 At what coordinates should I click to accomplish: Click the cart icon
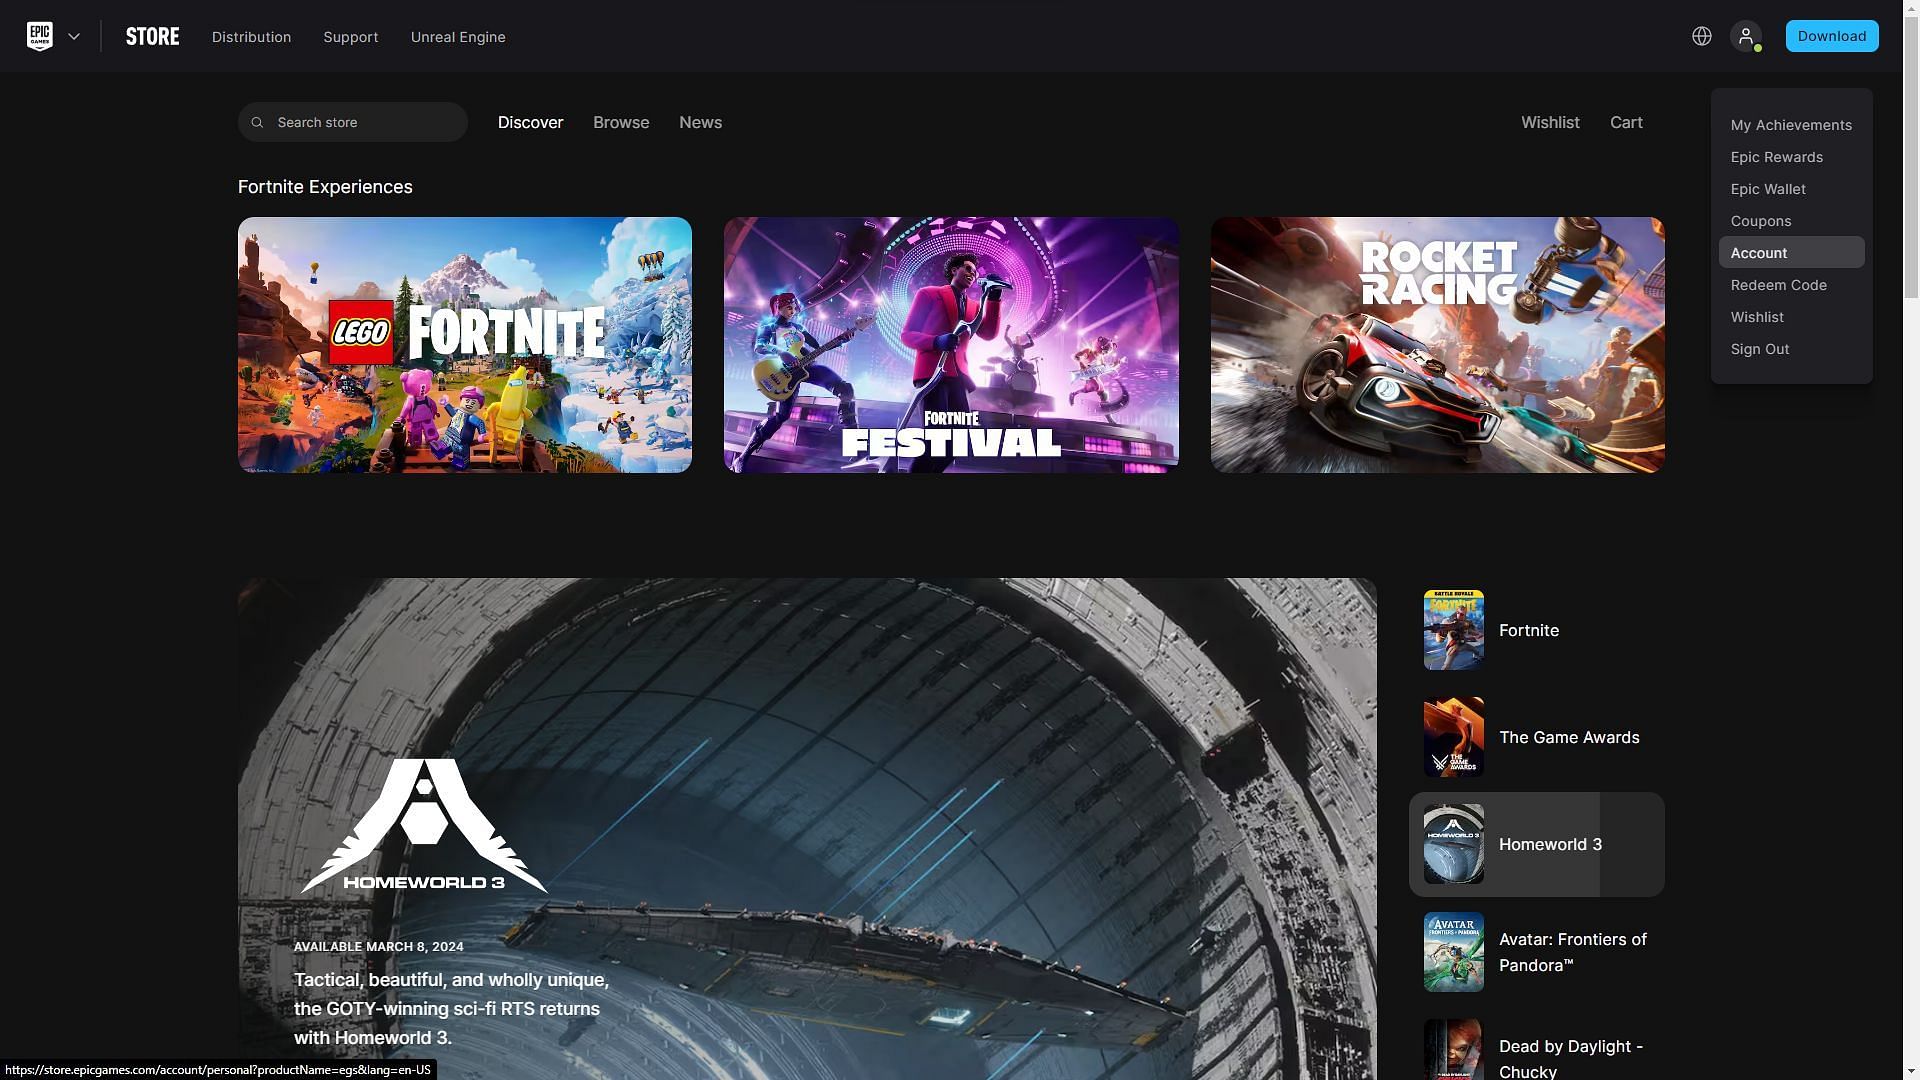(1626, 121)
